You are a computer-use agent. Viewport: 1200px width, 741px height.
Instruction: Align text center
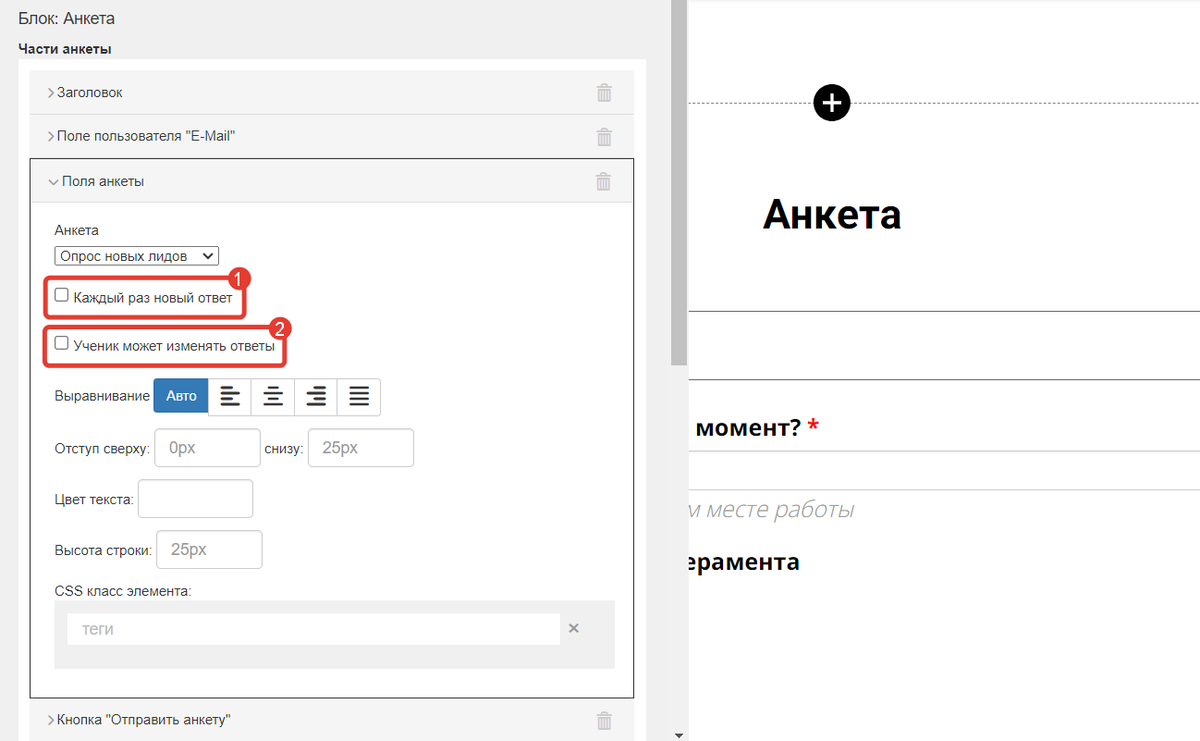(273, 396)
